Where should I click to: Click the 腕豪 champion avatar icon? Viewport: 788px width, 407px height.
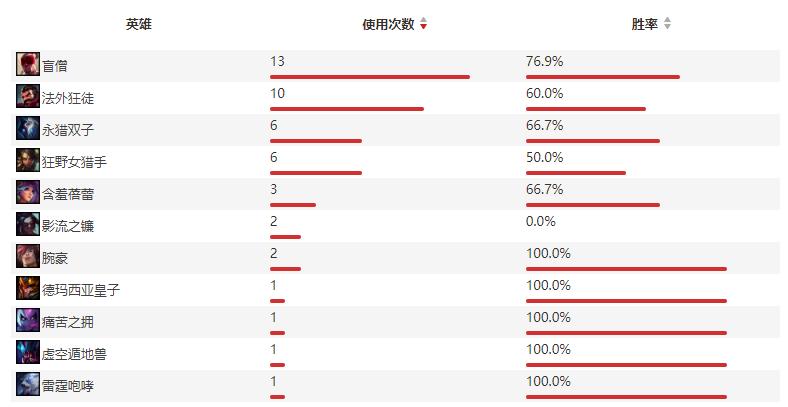(28, 256)
